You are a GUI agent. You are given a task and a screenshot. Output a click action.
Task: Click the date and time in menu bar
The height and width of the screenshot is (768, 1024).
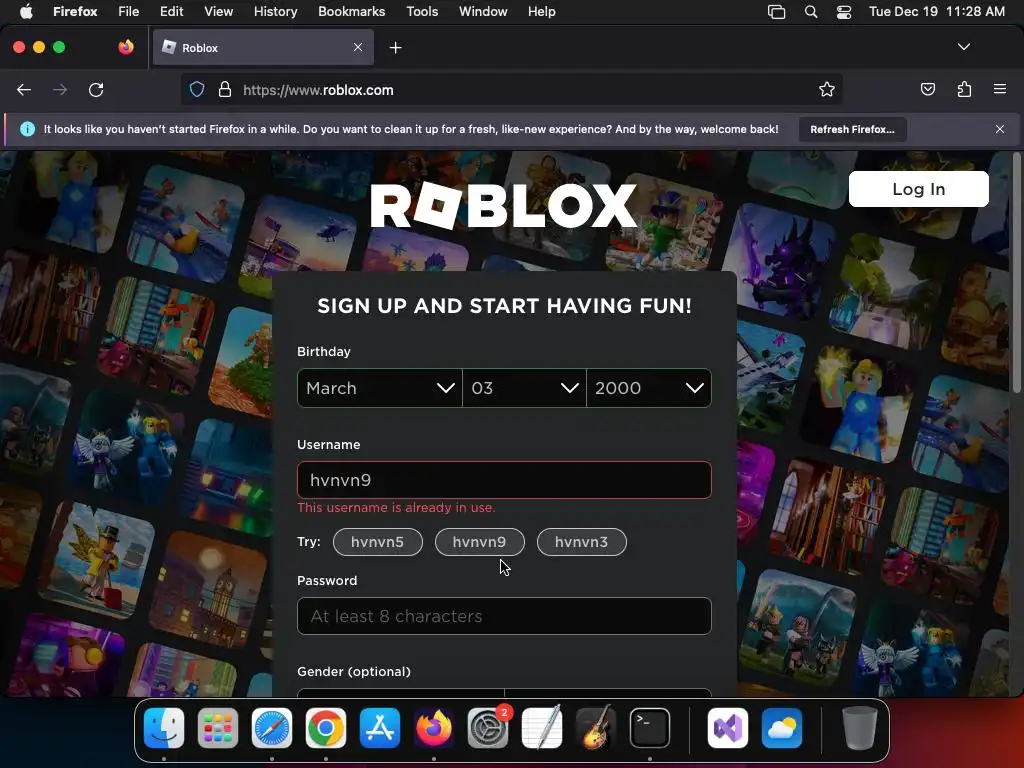(x=937, y=11)
